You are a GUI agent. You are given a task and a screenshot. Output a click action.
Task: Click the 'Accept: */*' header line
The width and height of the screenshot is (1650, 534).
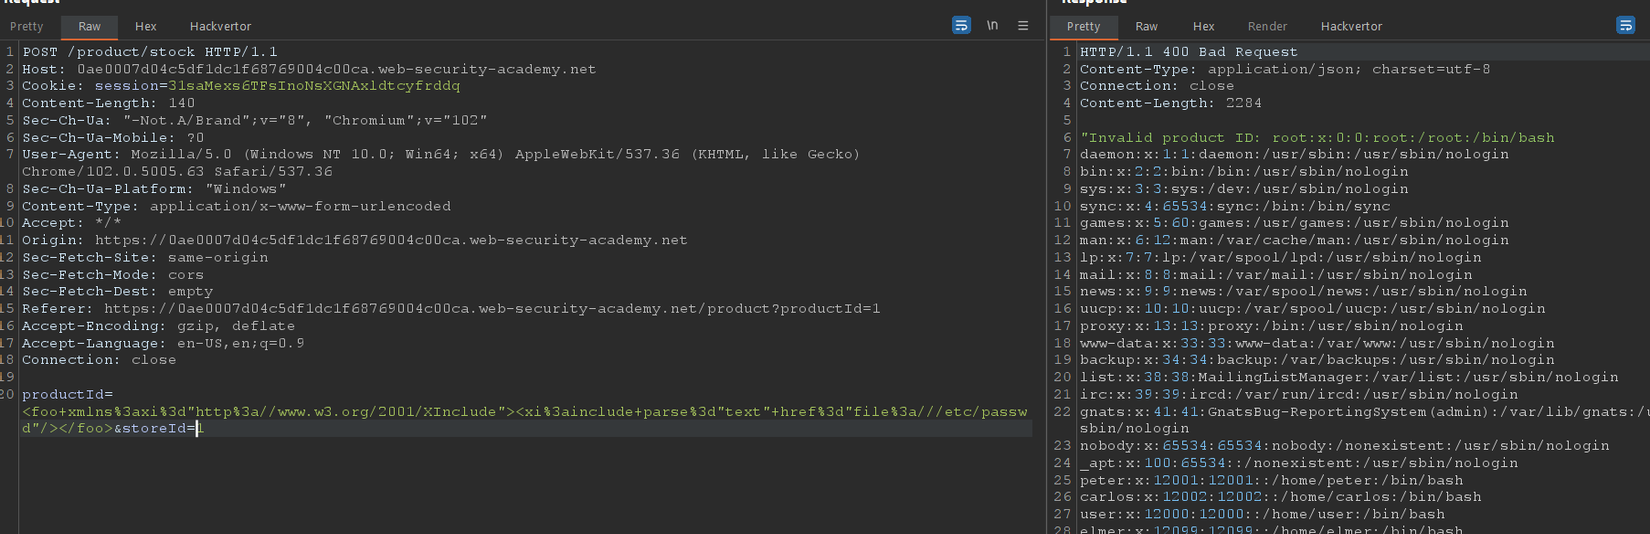pyautogui.click(x=72, y=223)
